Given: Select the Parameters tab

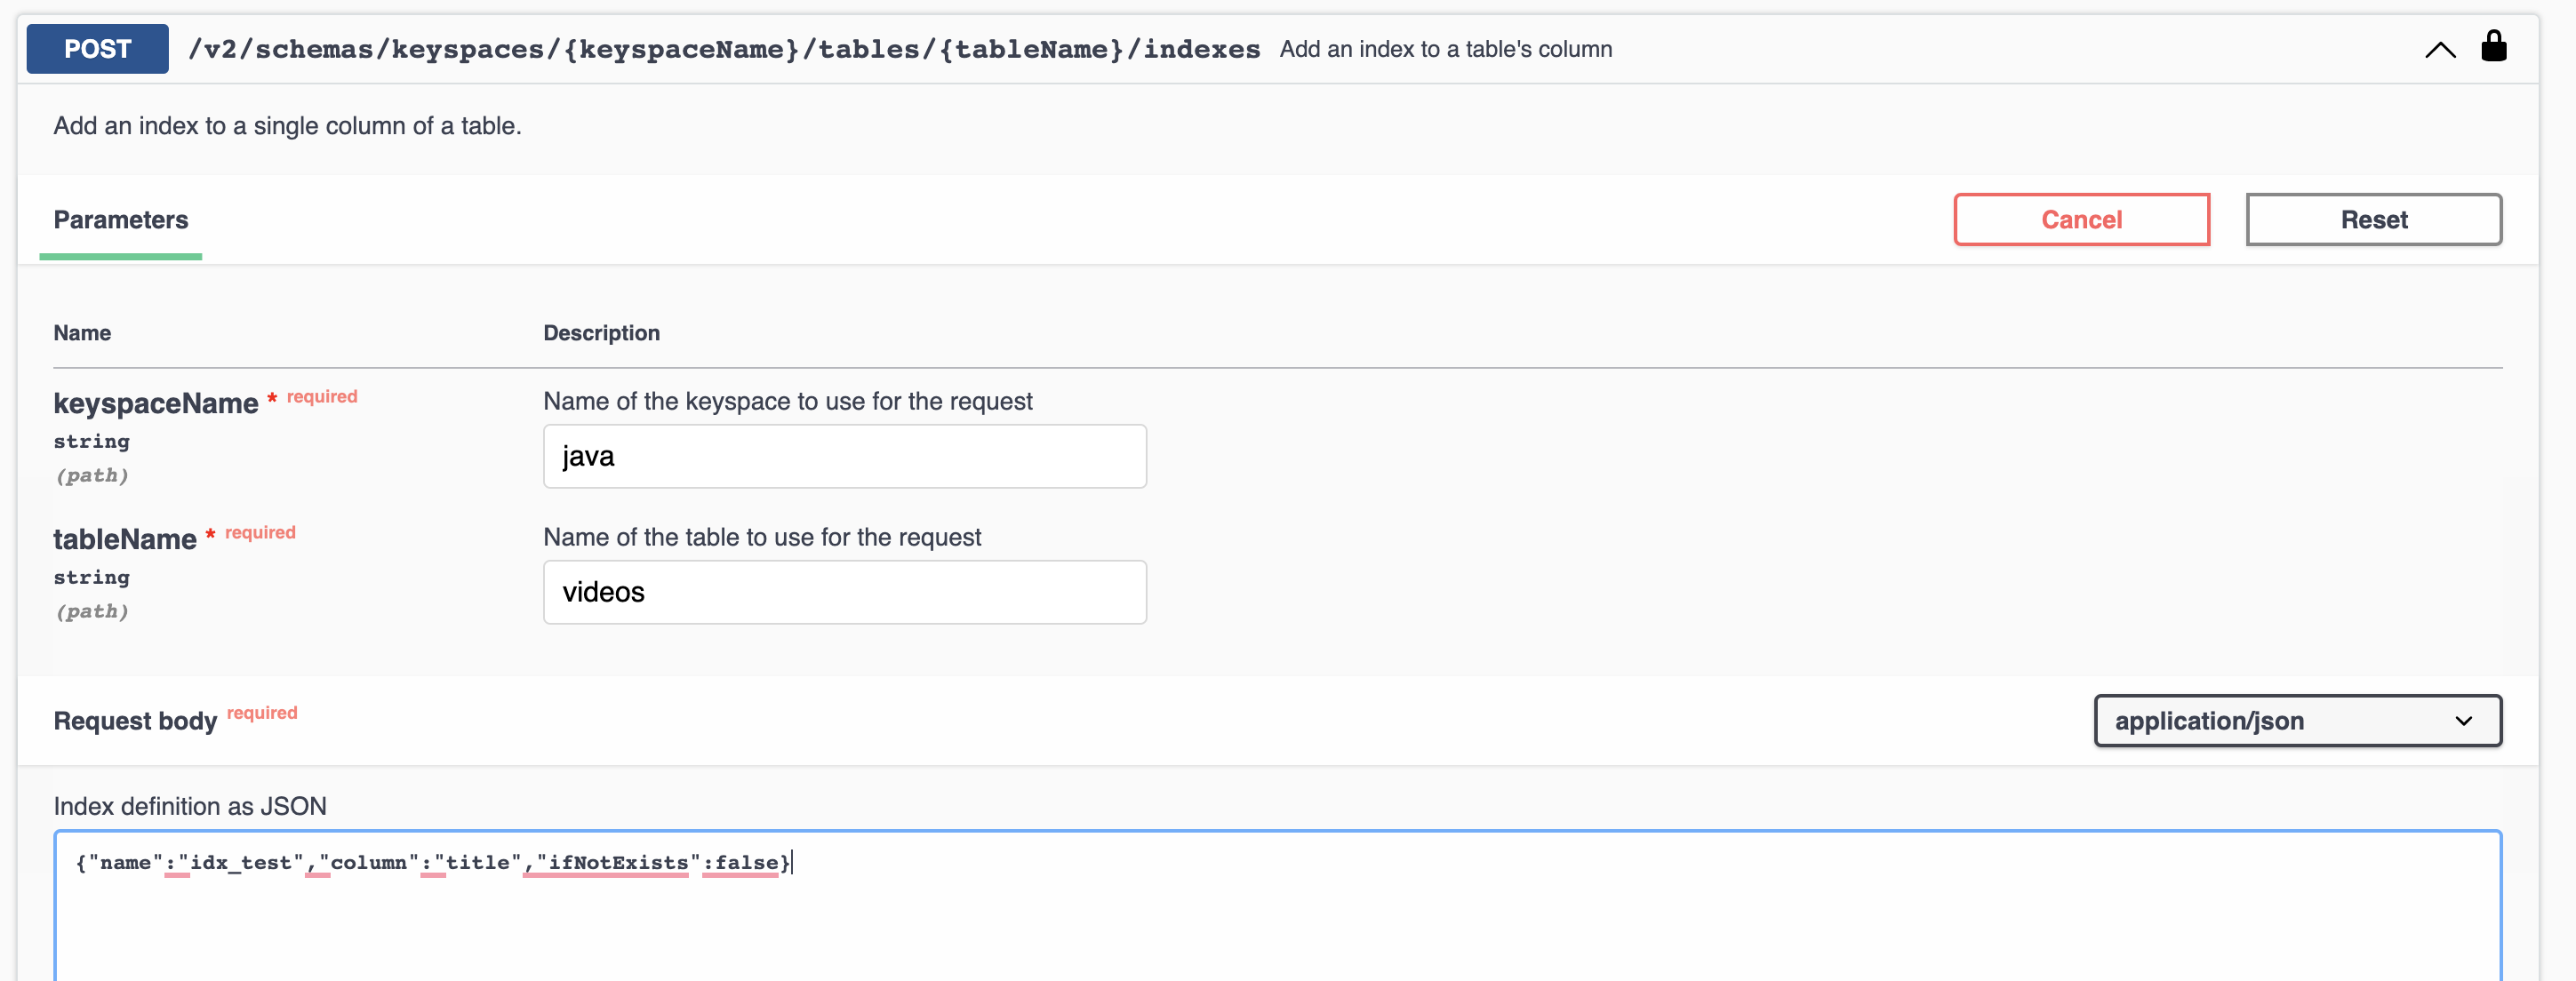Looking at the screenshot, I should tap(121, 219).
